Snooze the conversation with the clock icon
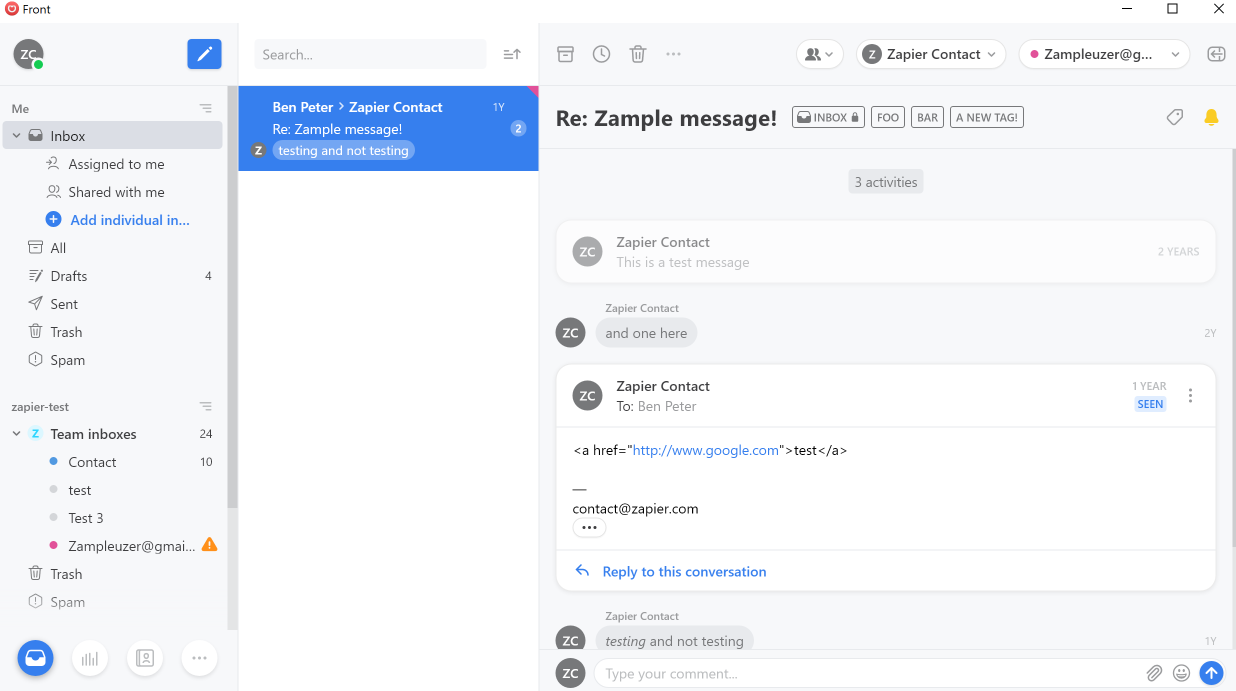The width and height of the screenshot is (1236, 691). pyautogui.click(x=601, y=54)
